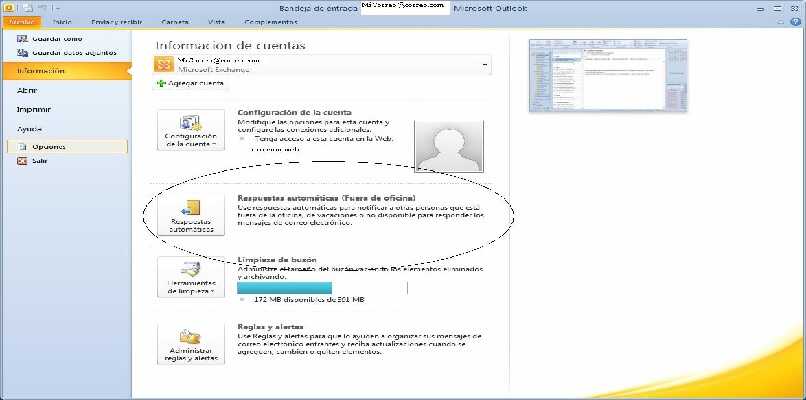The image size is (806, 400).
Task: Click the orange Exchange account icon
Action: pyautogui.click(x=166, y=64)
